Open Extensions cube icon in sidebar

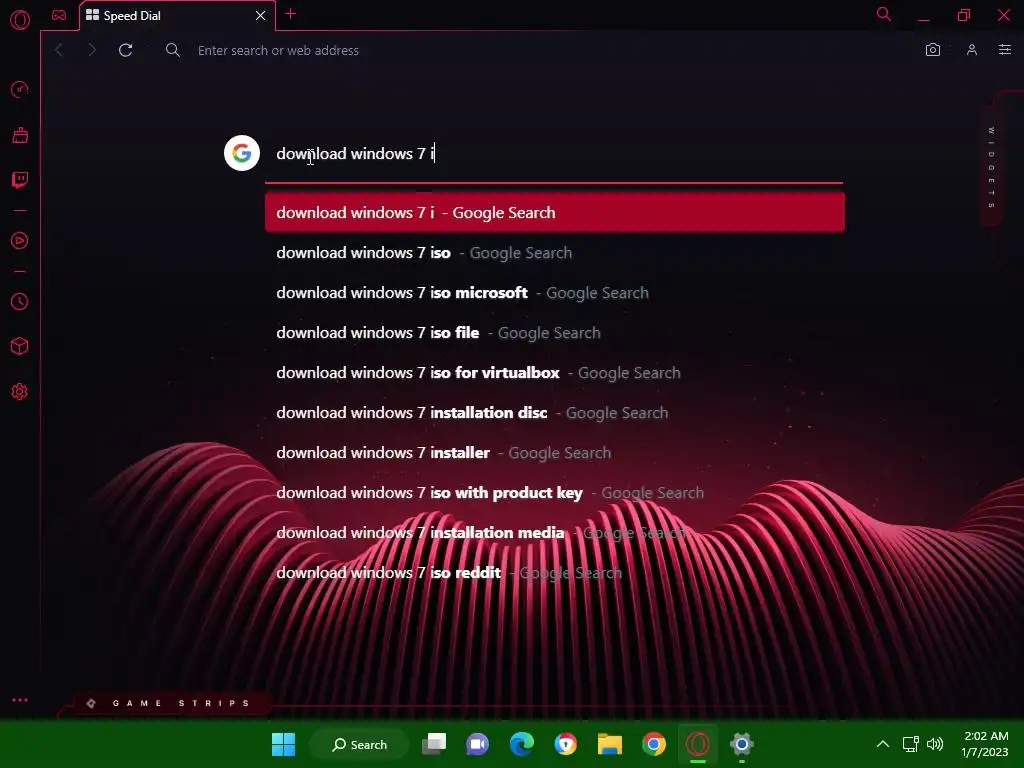point(20,346)
